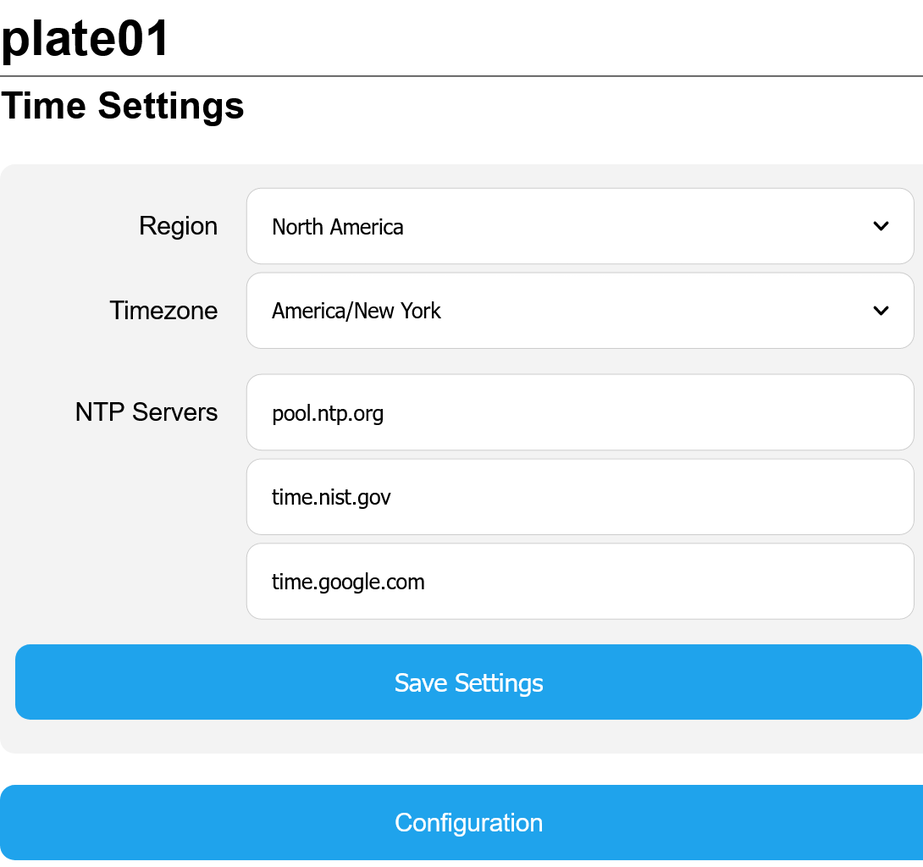Click the plate01 device heading
Screen dimensions: 923x867
[86, 38]
